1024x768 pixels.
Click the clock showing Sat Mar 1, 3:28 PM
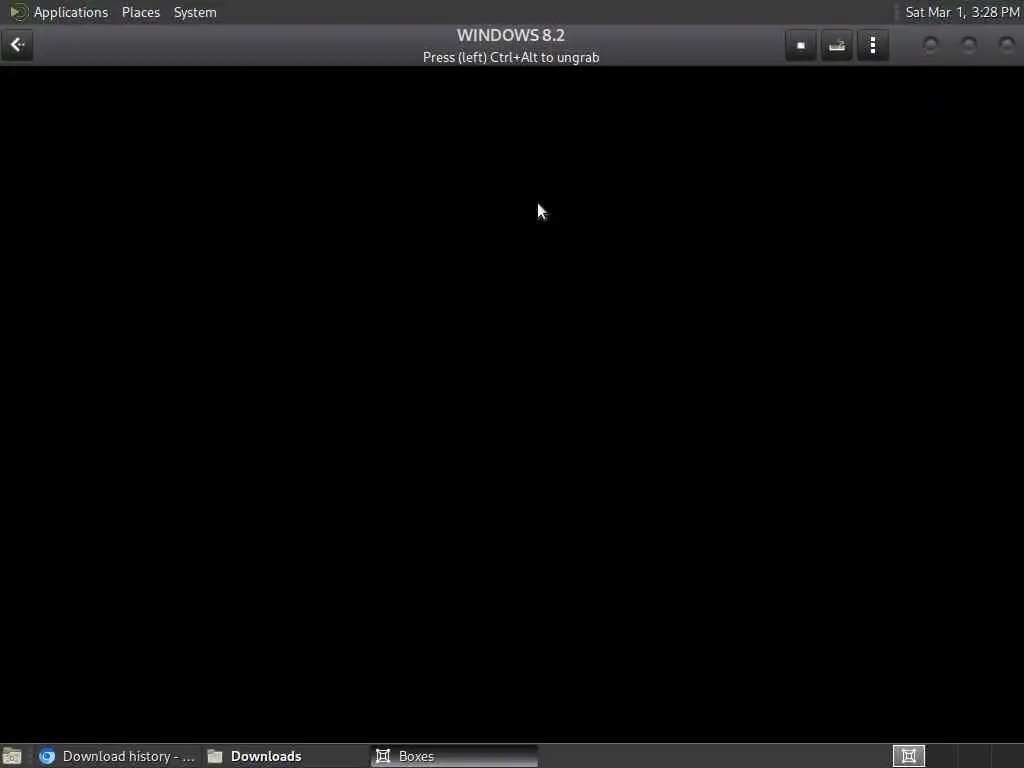click(962, 12)
